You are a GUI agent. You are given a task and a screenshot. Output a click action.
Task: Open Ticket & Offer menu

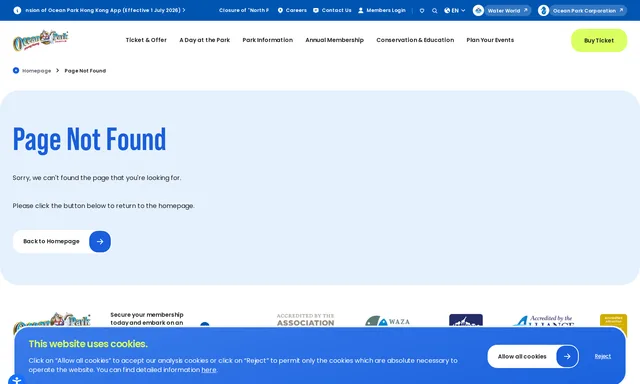pos(146,40)
